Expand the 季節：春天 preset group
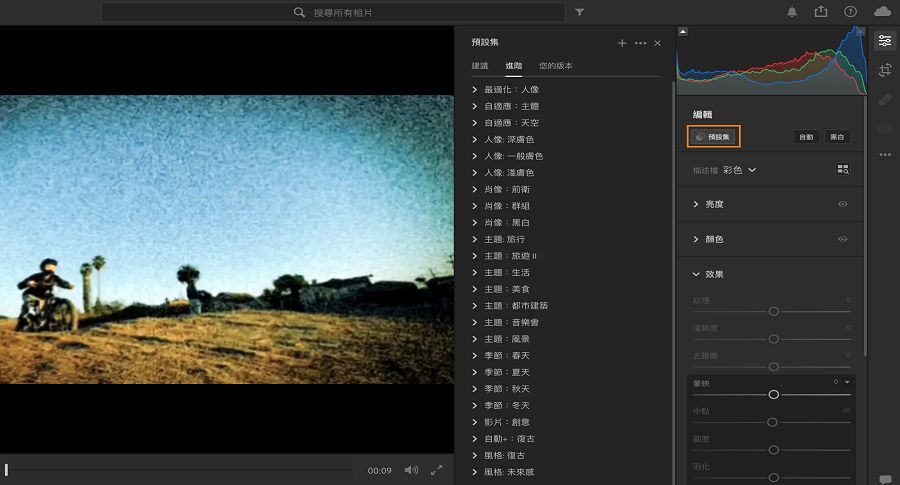Image resolution: width=900 pixels, height=485 pixels. click(x=475, y=356)
